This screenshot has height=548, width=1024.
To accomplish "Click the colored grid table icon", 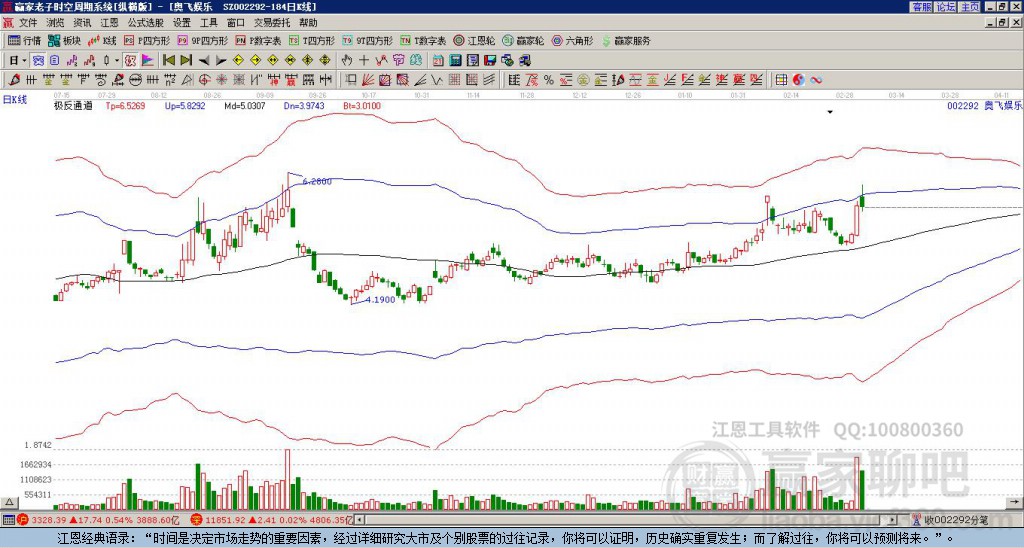I will point(781,80).
